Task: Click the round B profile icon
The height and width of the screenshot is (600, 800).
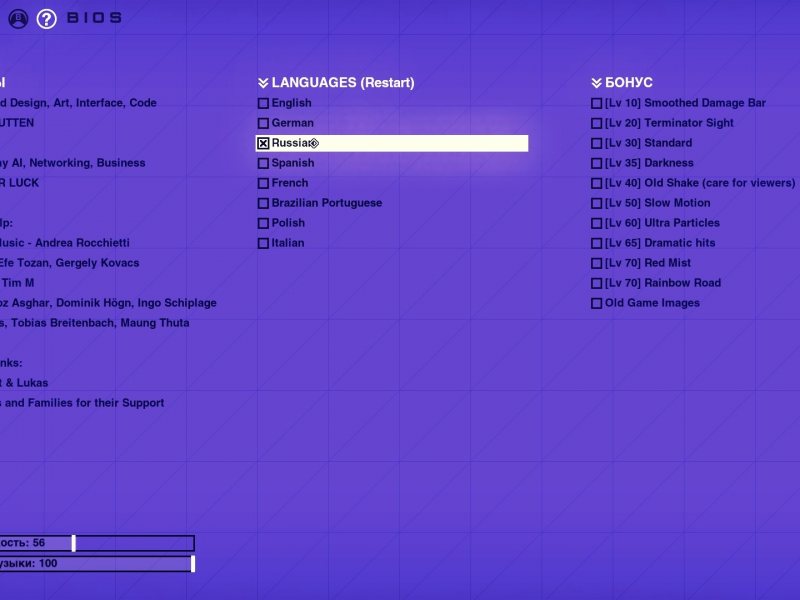Action: point(17,18)
